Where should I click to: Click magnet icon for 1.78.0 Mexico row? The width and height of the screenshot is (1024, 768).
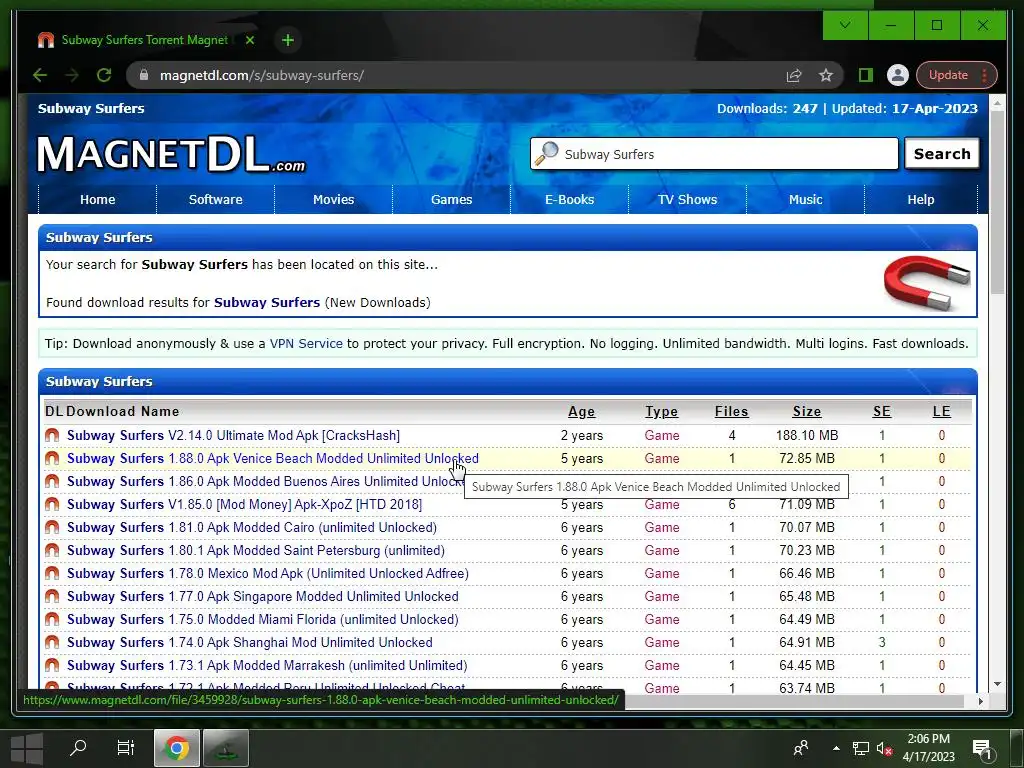click(x=52, y=573)
